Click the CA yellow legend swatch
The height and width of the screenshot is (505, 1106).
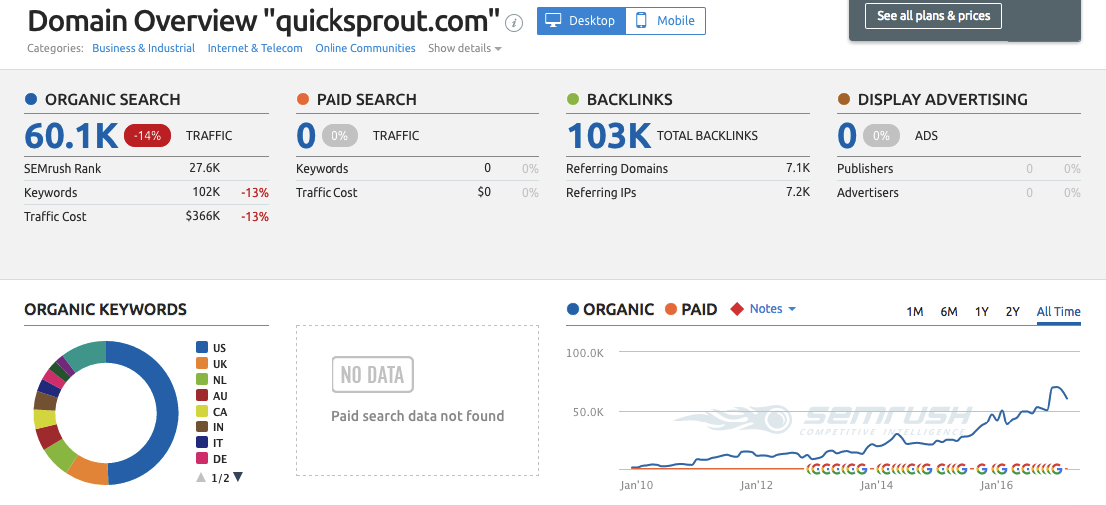pyautogui.click(x=202, y=411)
